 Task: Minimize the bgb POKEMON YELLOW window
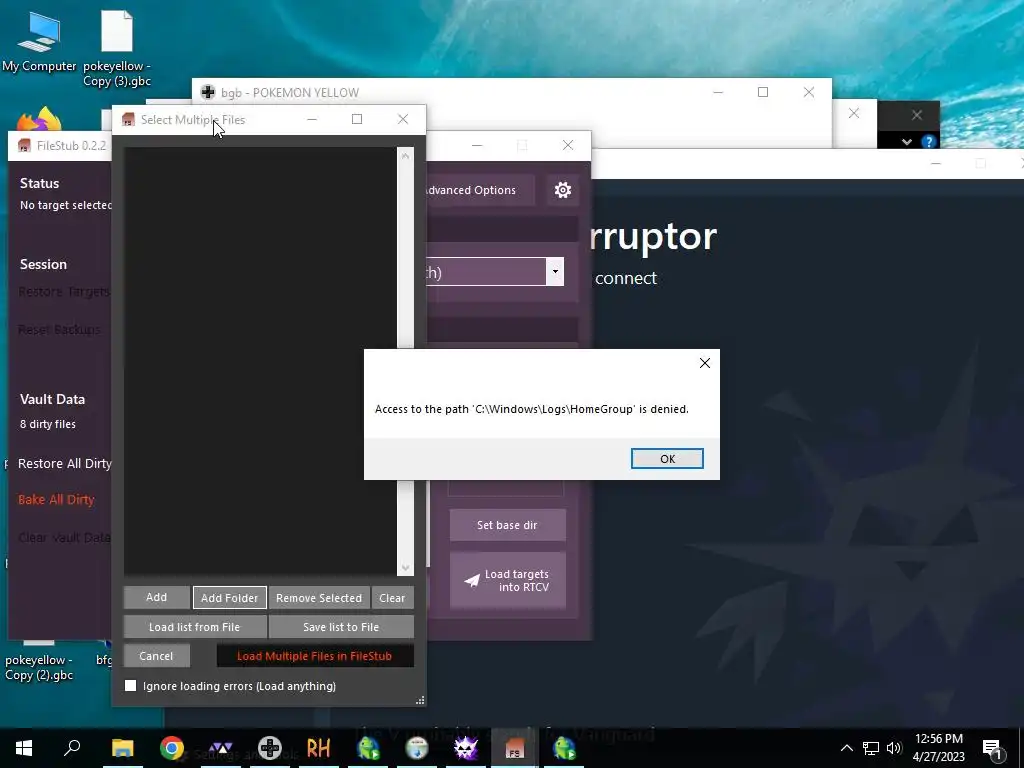[x=718, y=92]
